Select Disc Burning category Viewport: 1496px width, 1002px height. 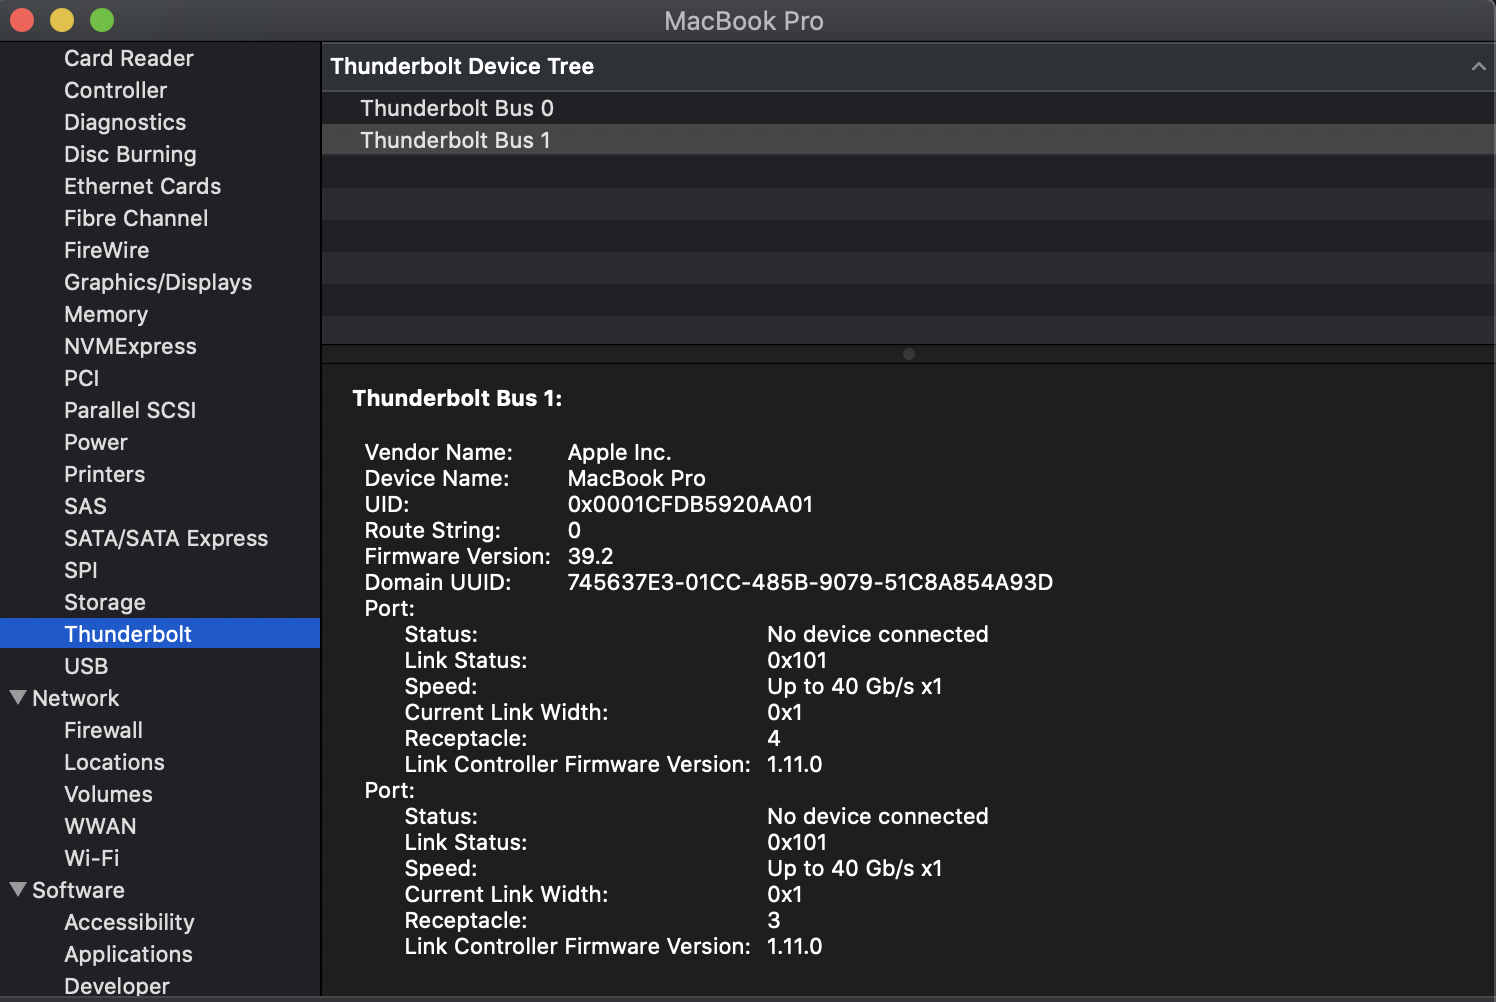(130, 154)
